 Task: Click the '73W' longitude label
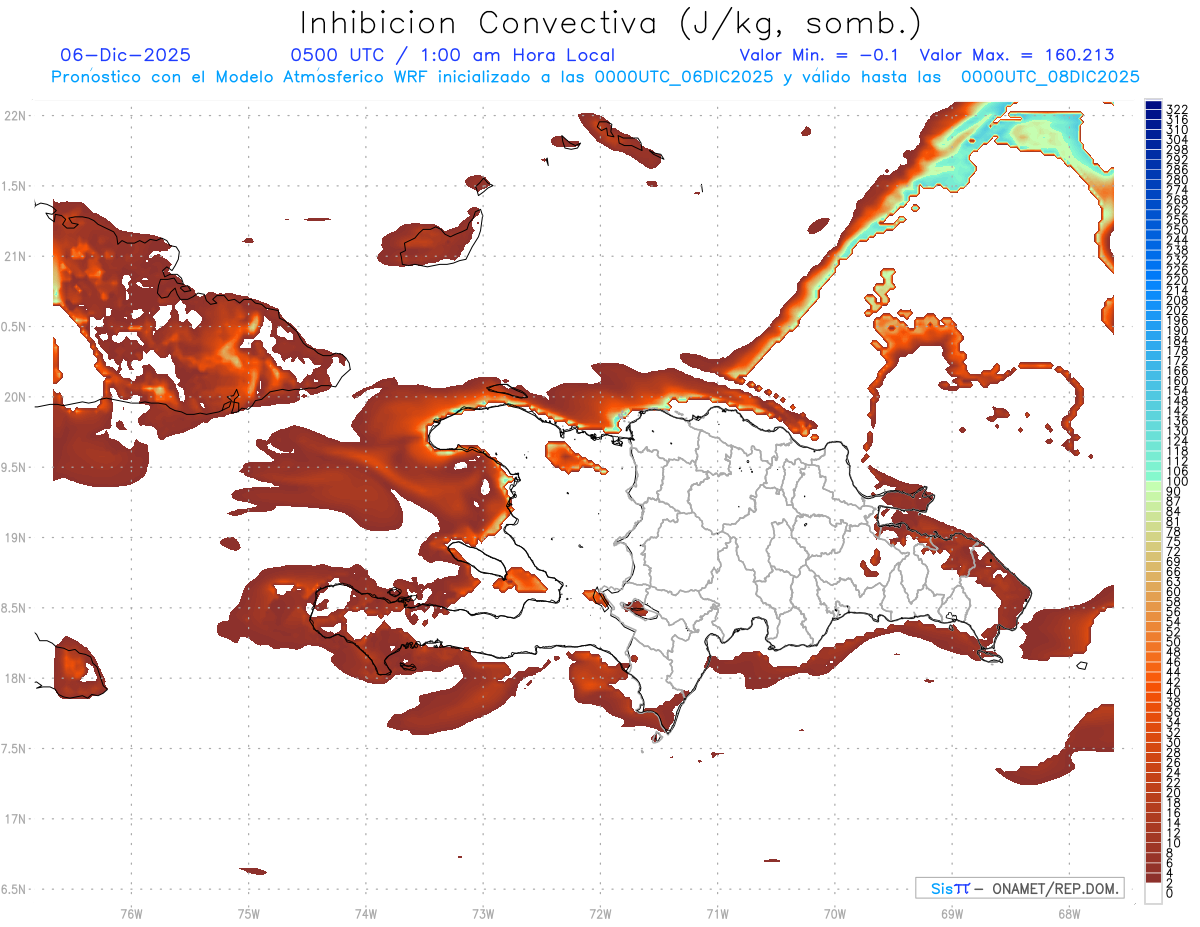483,913
